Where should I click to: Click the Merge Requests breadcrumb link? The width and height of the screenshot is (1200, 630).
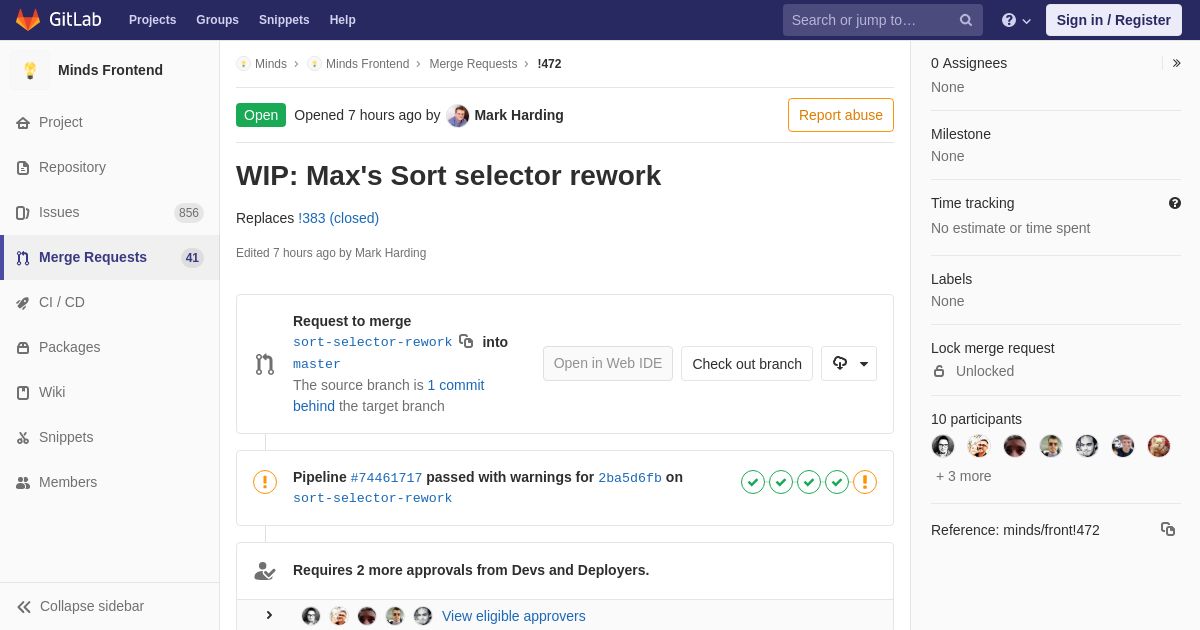pyautogui.click(x=473, y=64)
